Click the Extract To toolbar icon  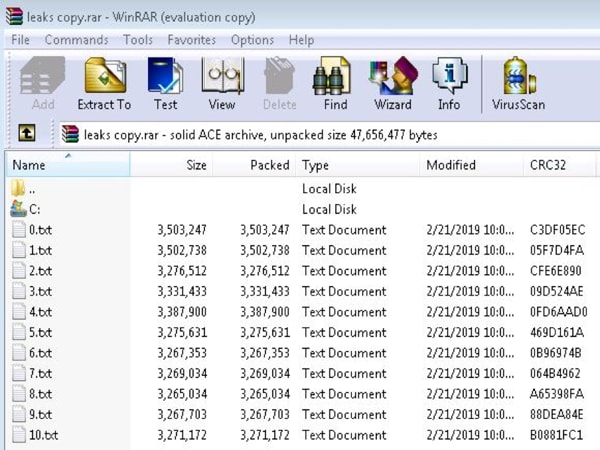(x=105, y=75)
